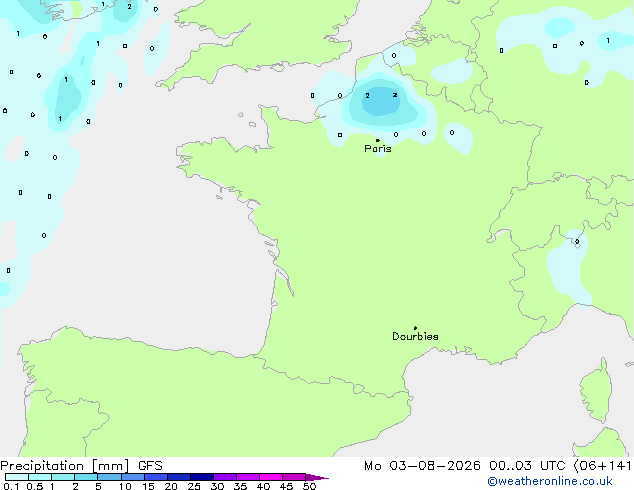Open the weatheronline.co.uk copyright link
The image size is (634, 490).
tap(550, 481)
